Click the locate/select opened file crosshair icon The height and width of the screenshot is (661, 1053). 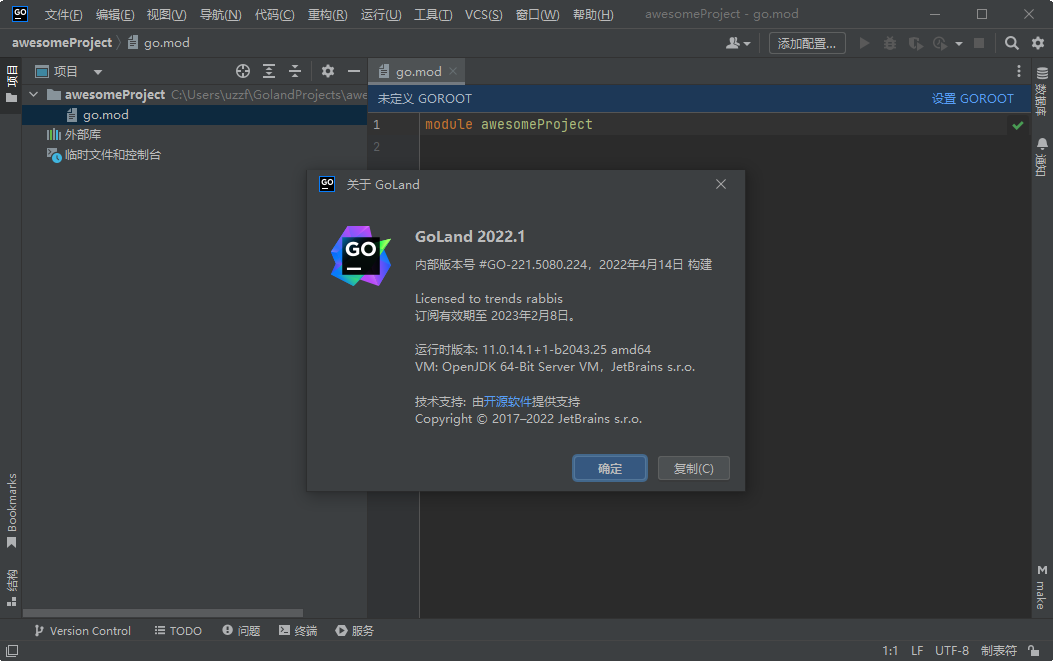tap(243, 71)
